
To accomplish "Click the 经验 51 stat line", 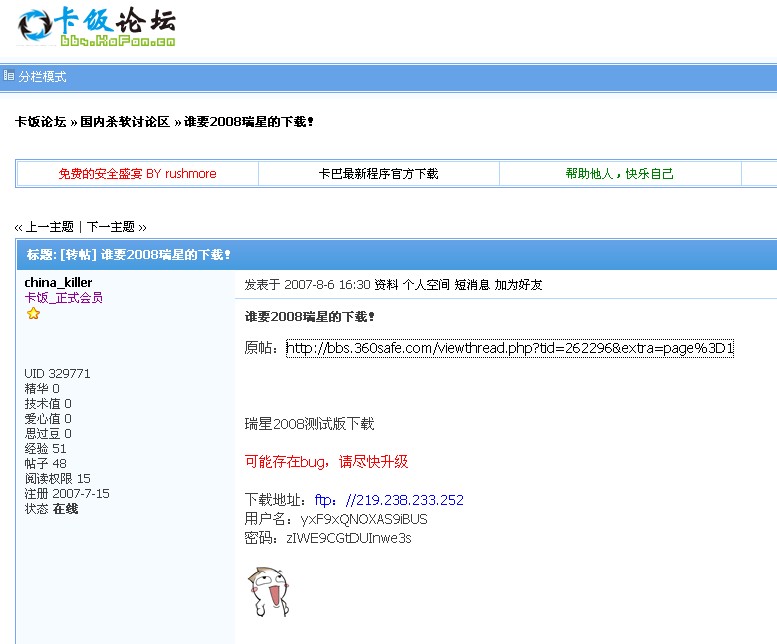I will point(45,448).
